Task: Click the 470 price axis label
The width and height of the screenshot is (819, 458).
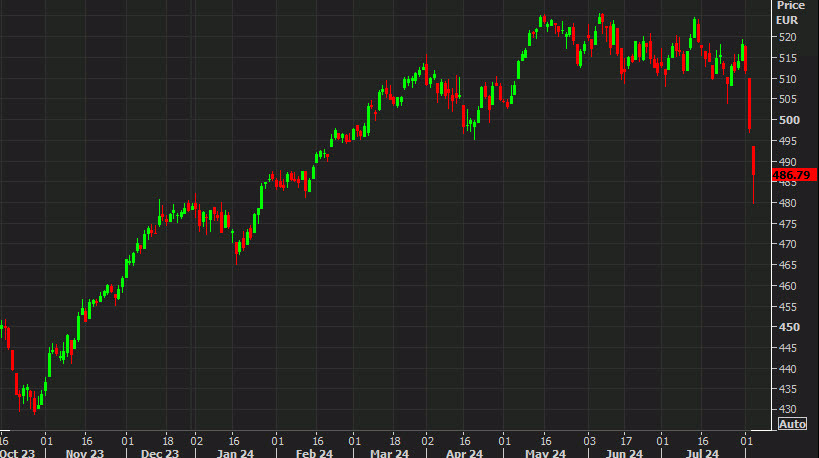Action: click(x=787, y=244)
